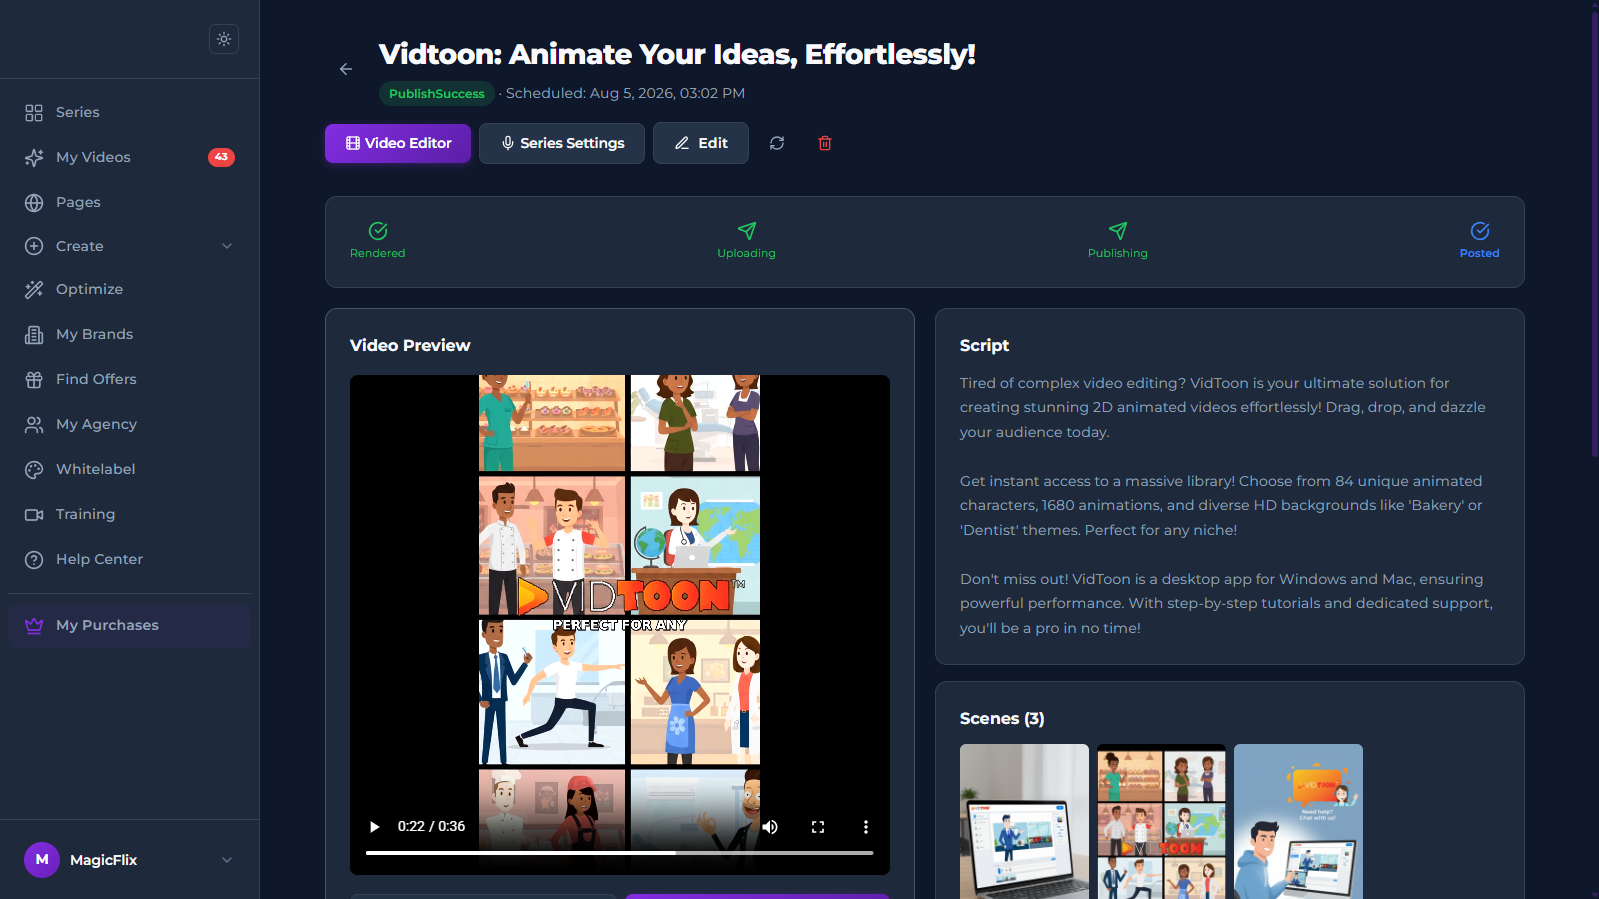Click the My Agency people icon
Viewport: 1599px width, 899px height.
coord(34,424)
